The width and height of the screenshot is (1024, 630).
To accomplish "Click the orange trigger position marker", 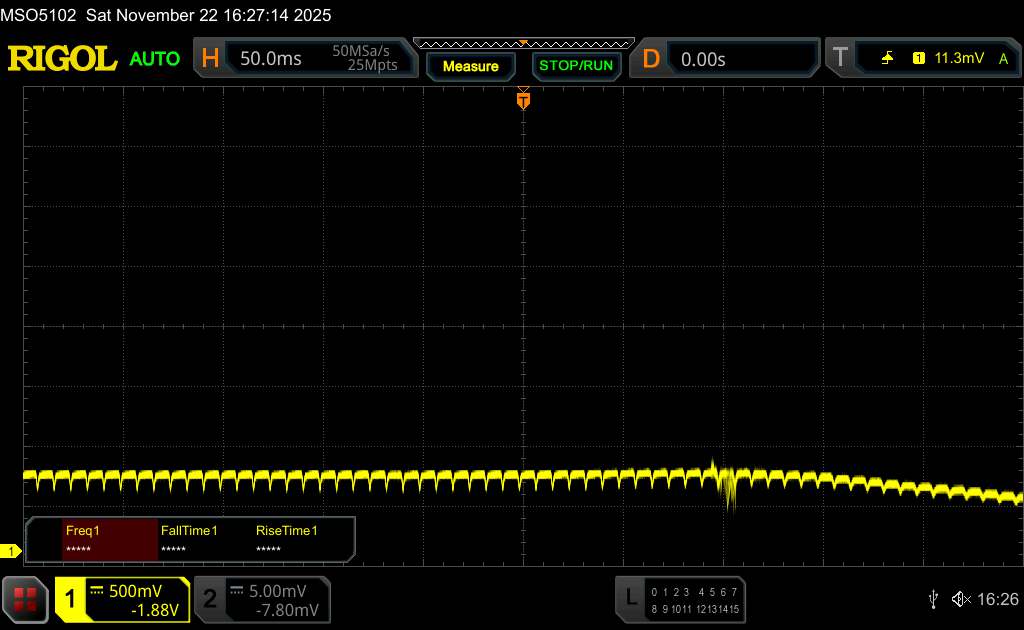I will (523, 100).
